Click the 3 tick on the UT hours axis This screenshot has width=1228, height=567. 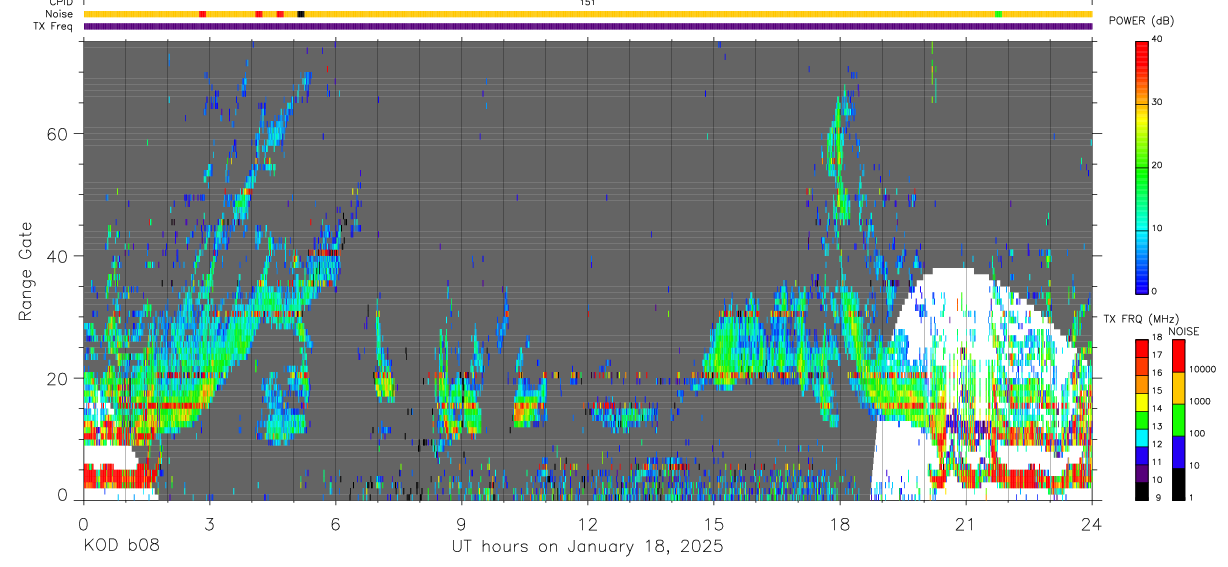point(209,523)
